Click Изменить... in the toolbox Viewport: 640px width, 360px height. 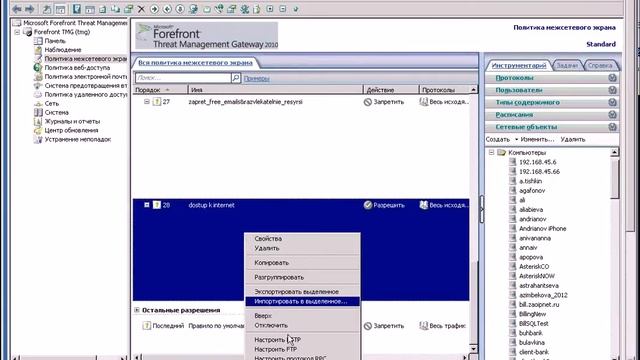click(537, 139)
